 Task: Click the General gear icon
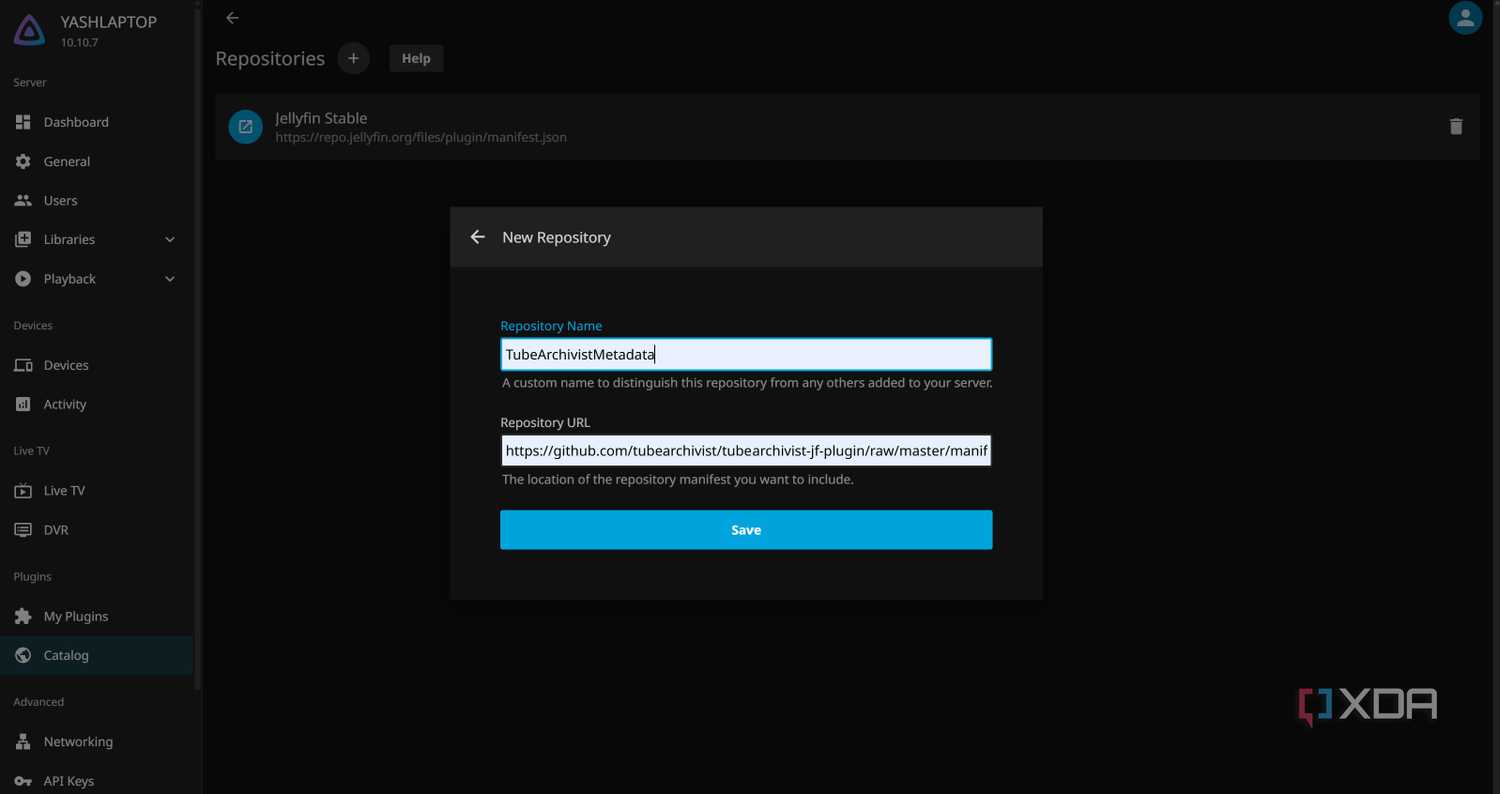tap(23, 161)
